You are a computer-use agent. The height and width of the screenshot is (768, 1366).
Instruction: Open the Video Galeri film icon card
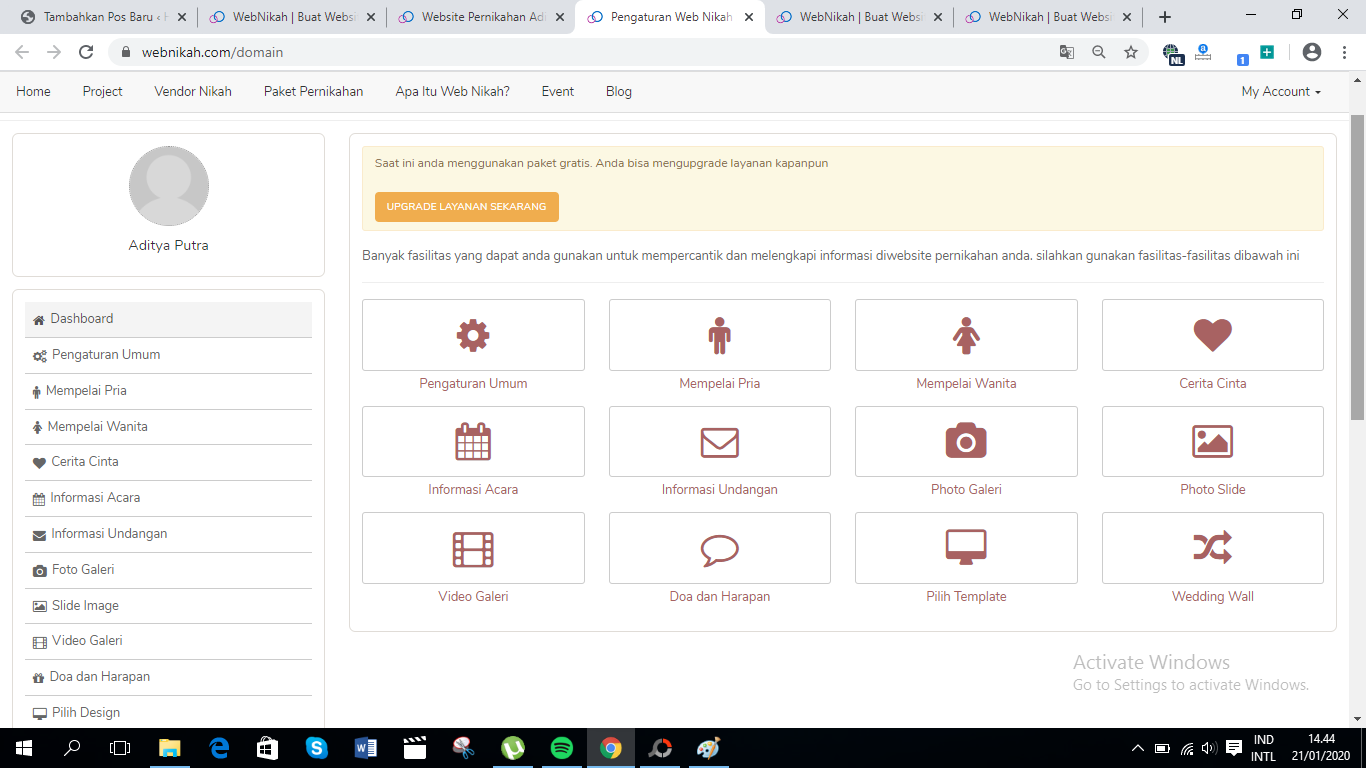pyautogui.click(x=473, y=547)
